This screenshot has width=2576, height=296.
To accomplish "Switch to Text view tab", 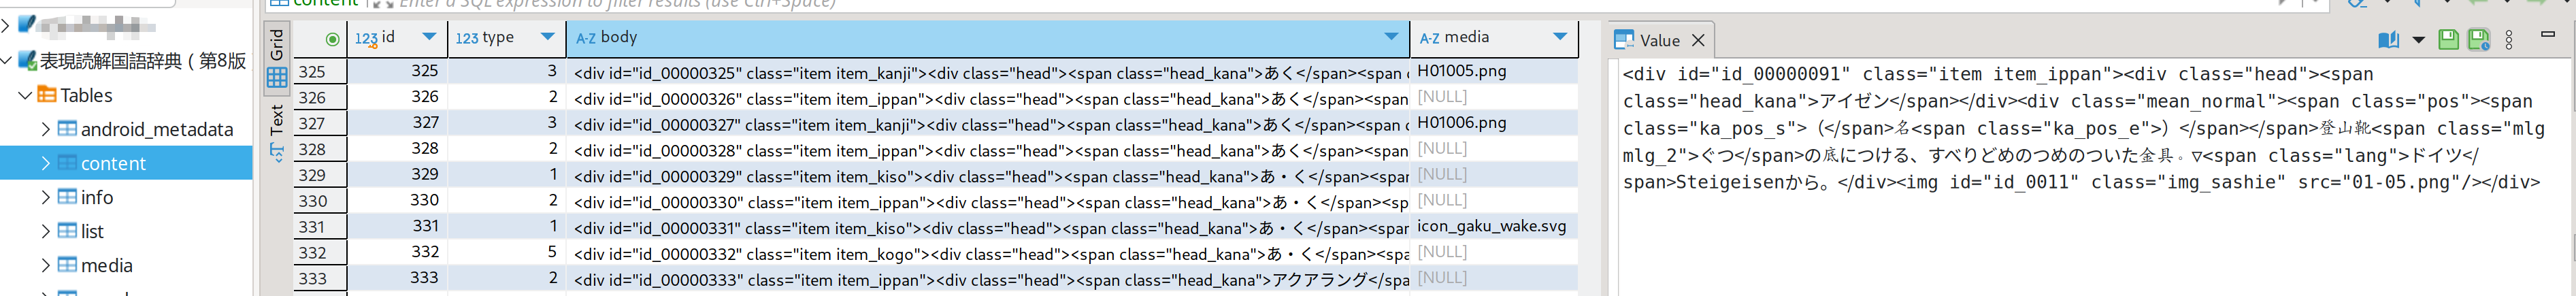I will click(x=277, y=133).
